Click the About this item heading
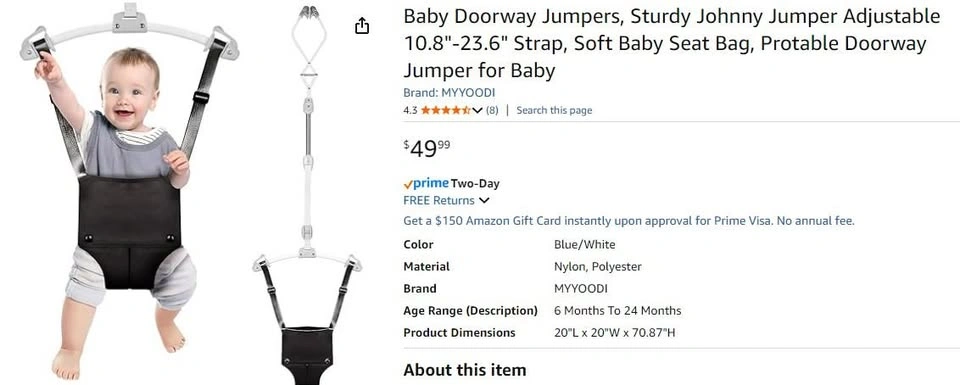This screenshot has width=960, height=385. click(x=465, y=370)
